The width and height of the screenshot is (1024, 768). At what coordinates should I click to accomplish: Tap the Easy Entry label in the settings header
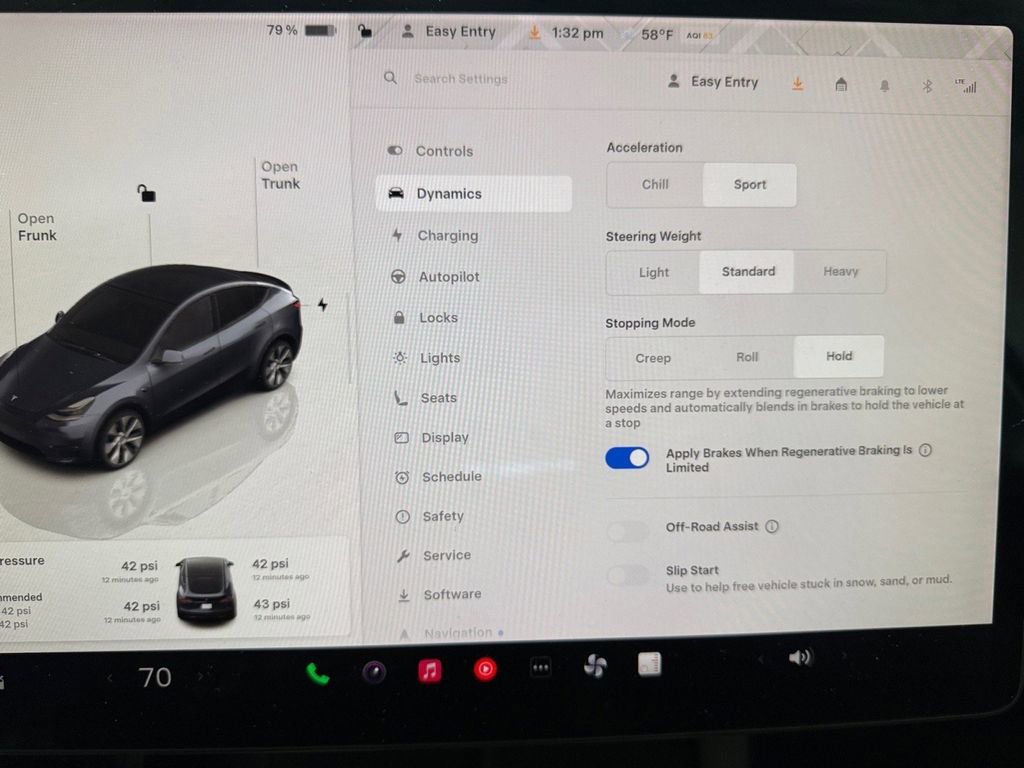tap(724, 82)
